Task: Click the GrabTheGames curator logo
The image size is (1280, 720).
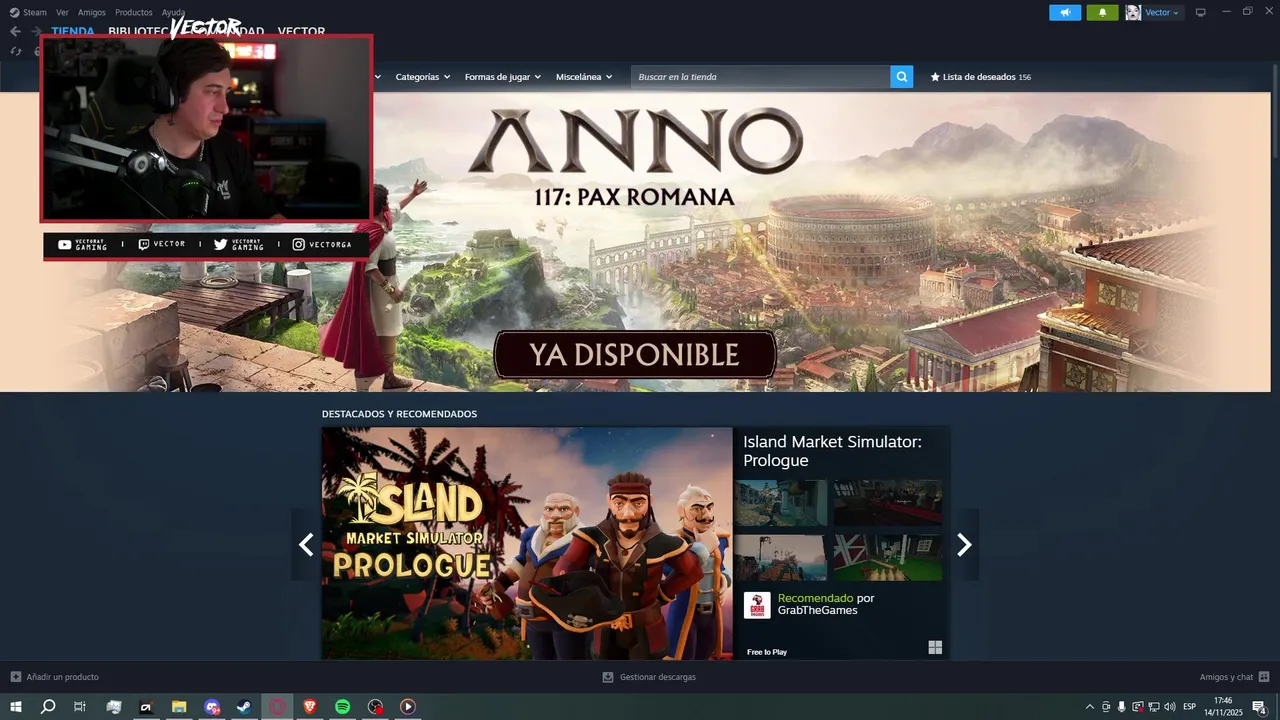Action: coord(757,605)
